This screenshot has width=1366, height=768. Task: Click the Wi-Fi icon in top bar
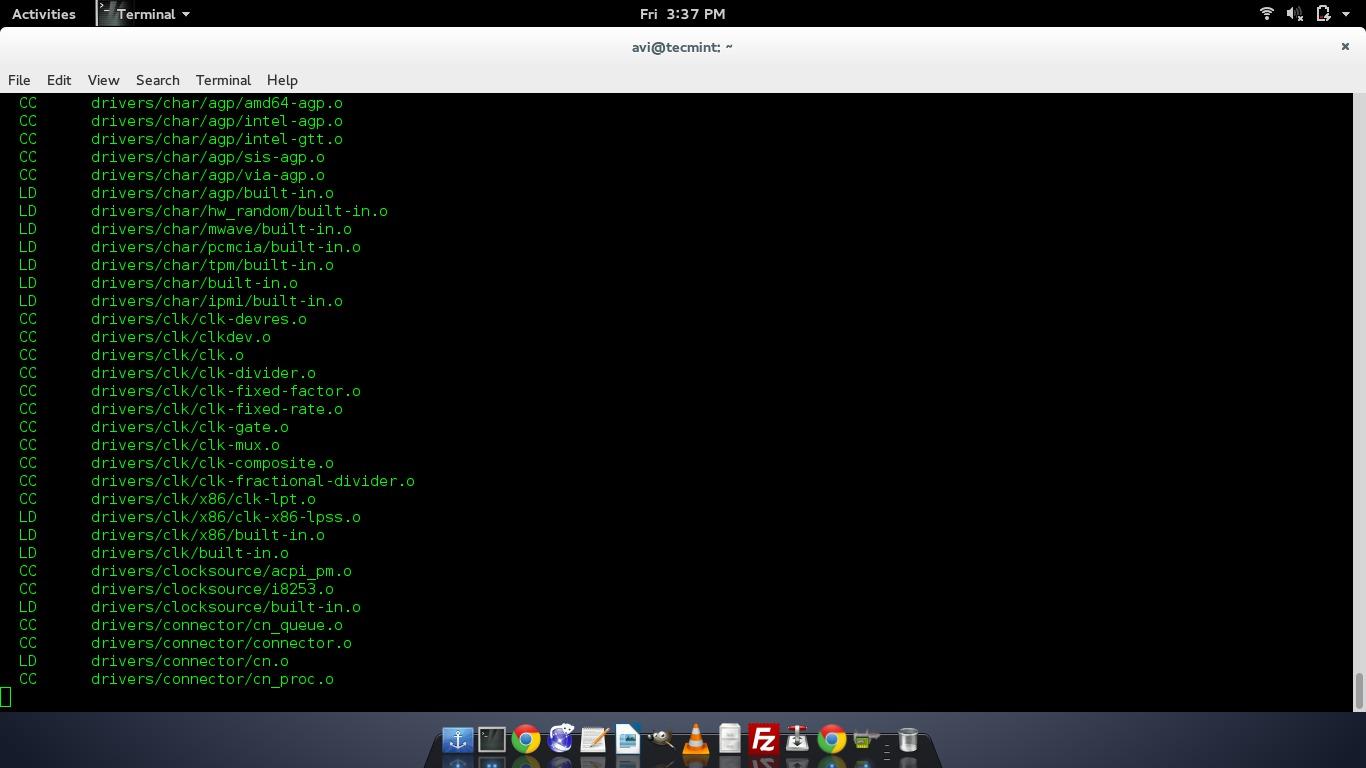(1266, 14)
